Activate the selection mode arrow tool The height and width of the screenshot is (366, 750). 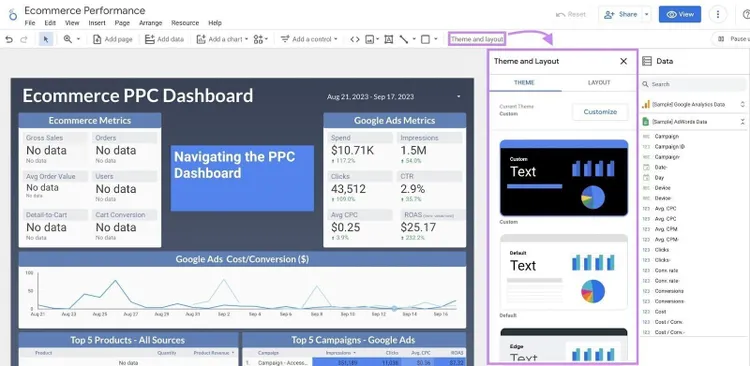click(x=46, y=39)
